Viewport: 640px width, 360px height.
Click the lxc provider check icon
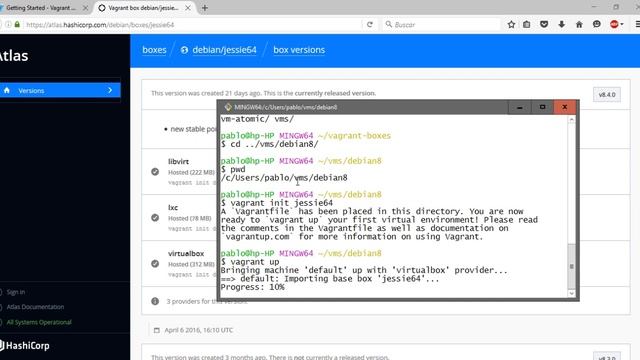(155, 218)
